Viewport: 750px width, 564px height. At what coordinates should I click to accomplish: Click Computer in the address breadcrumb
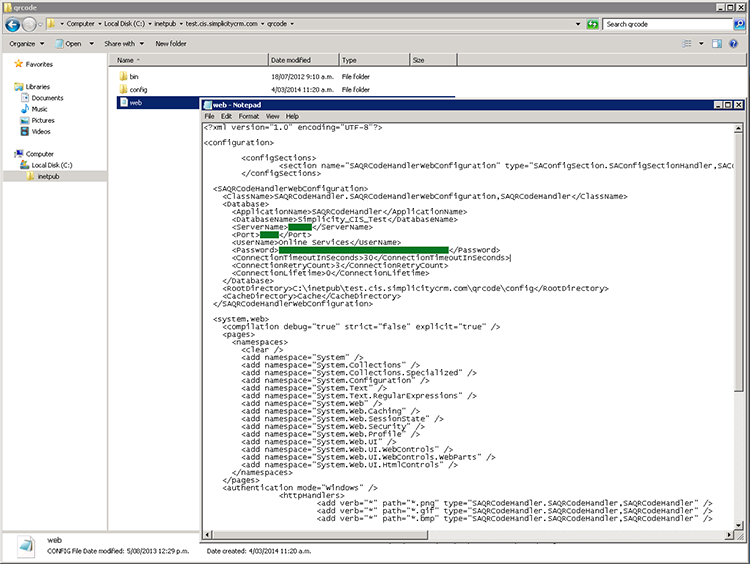(80, 23)
